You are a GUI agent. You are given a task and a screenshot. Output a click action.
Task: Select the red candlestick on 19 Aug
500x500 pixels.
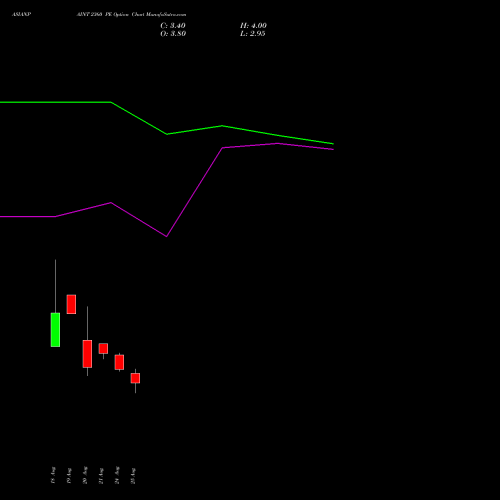click(x=71, y=304)
